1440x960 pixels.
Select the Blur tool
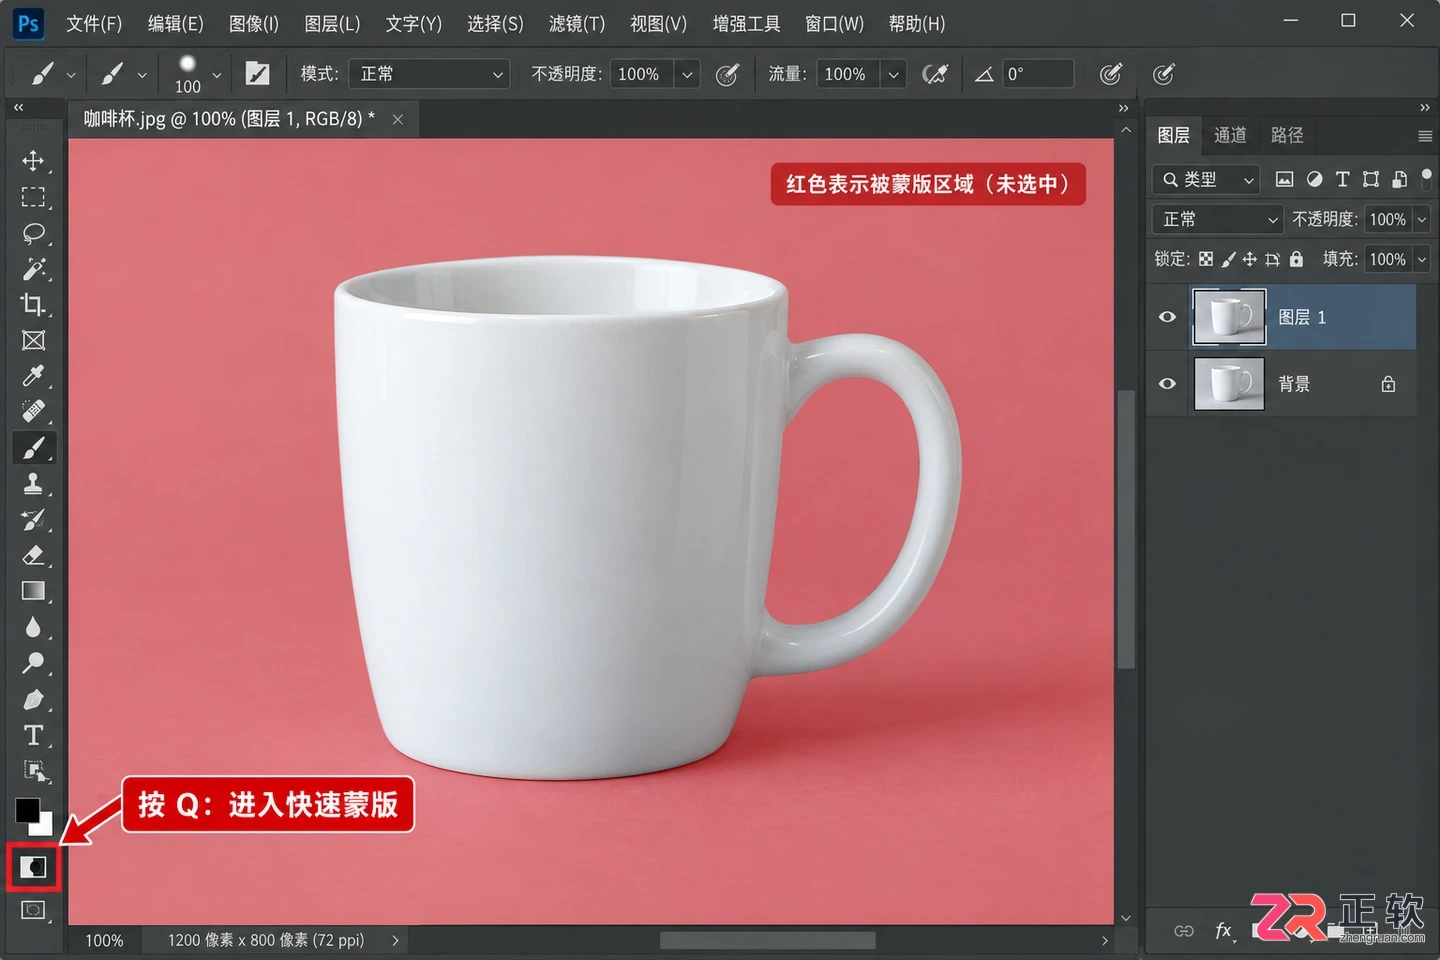click(x=33, y=627)
